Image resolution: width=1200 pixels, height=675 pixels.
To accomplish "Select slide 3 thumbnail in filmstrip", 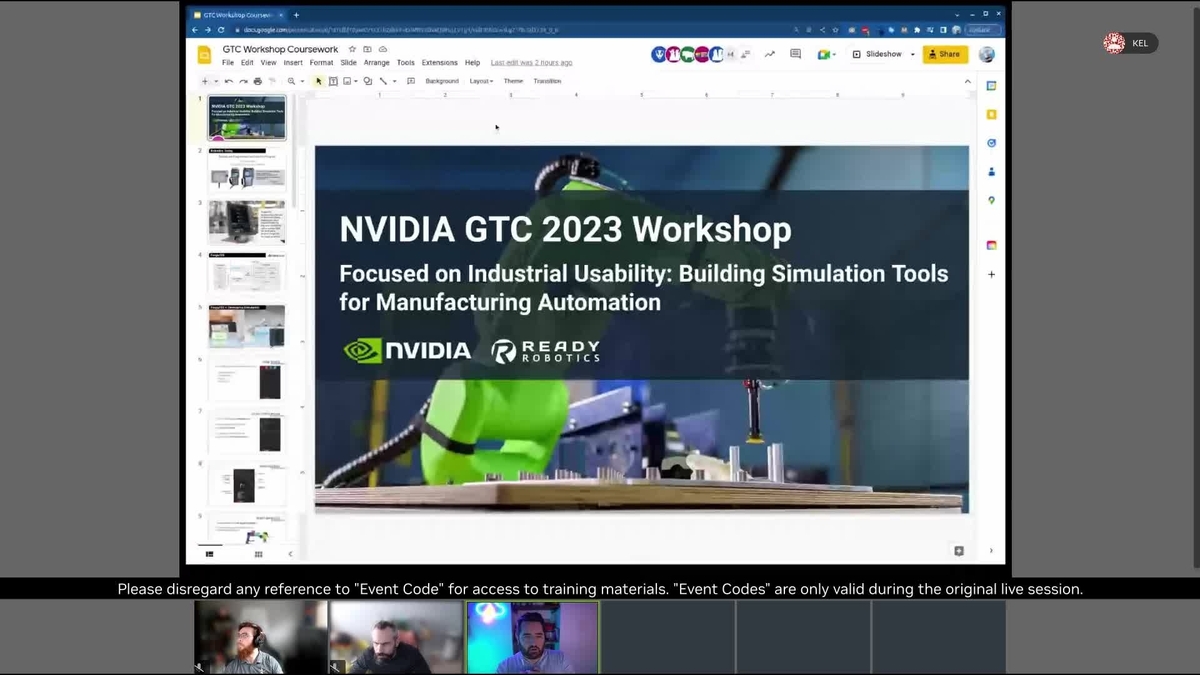I will click(246, 222).
